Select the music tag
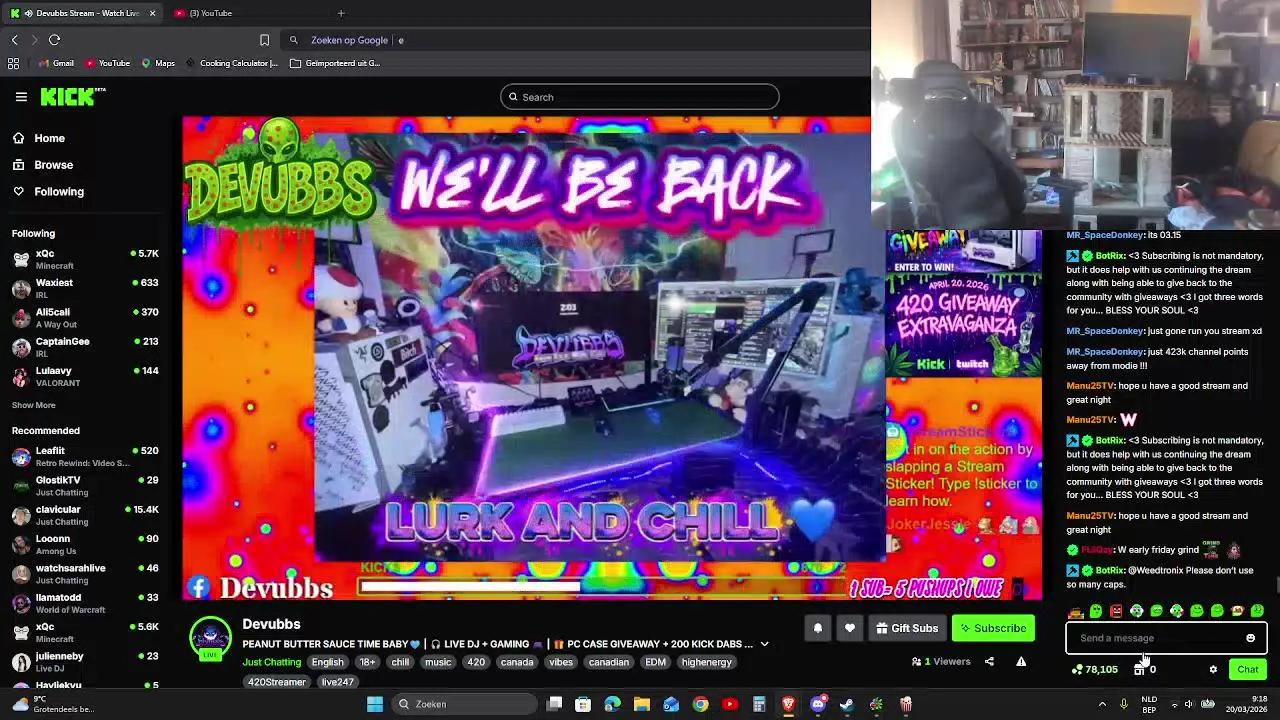 [x=438, y=662]
